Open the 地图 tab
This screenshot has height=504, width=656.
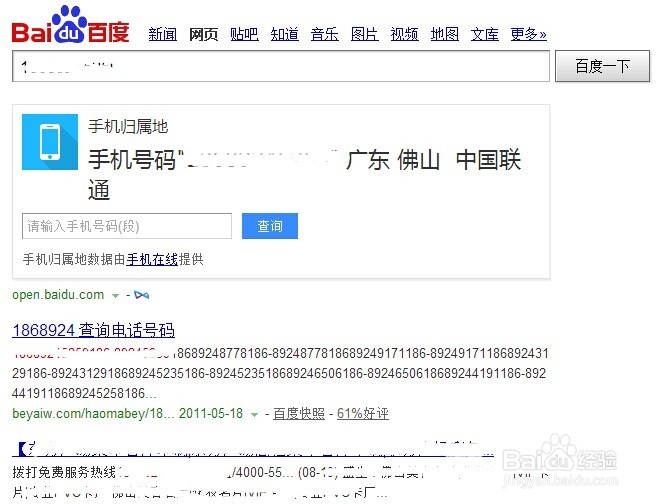pyautogui.click(x=445, y=34)
